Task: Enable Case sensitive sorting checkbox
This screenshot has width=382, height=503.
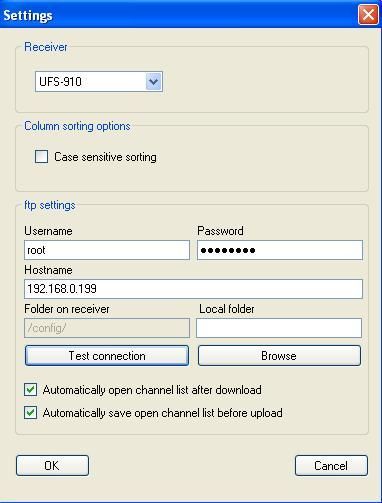Action: [41, 156]
